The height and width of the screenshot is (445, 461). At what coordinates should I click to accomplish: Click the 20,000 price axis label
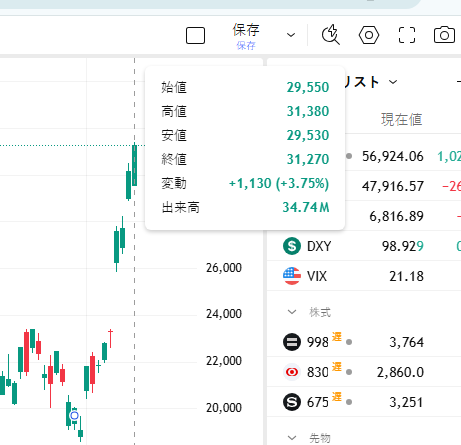point(224,408)
